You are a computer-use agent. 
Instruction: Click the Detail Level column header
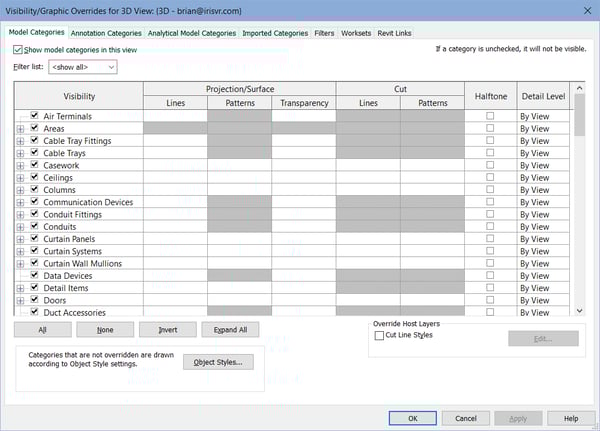click(543, 96)
